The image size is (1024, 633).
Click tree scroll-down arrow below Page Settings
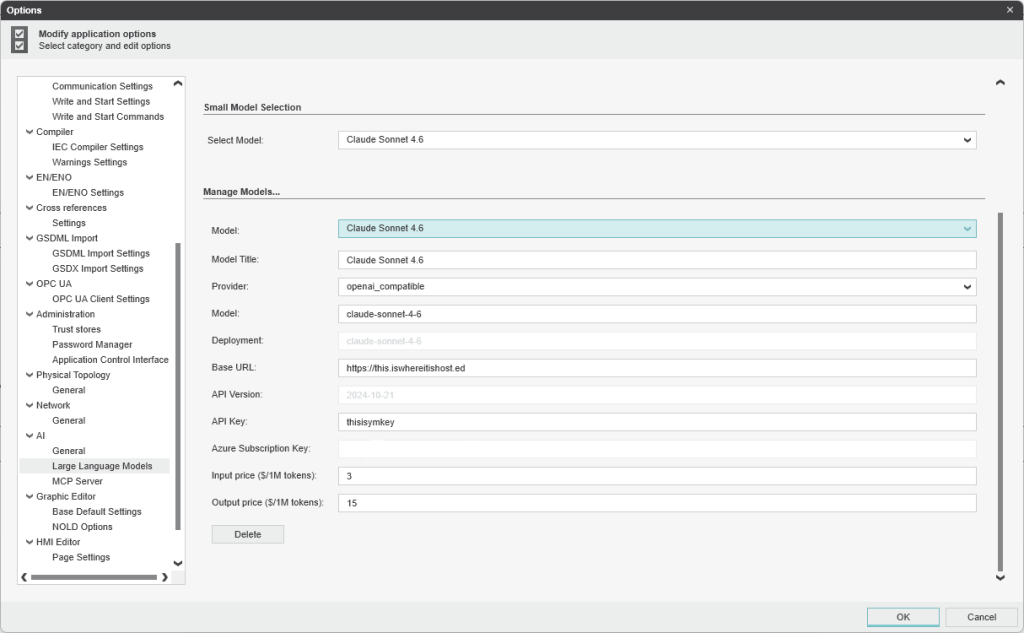coord(178,563)
